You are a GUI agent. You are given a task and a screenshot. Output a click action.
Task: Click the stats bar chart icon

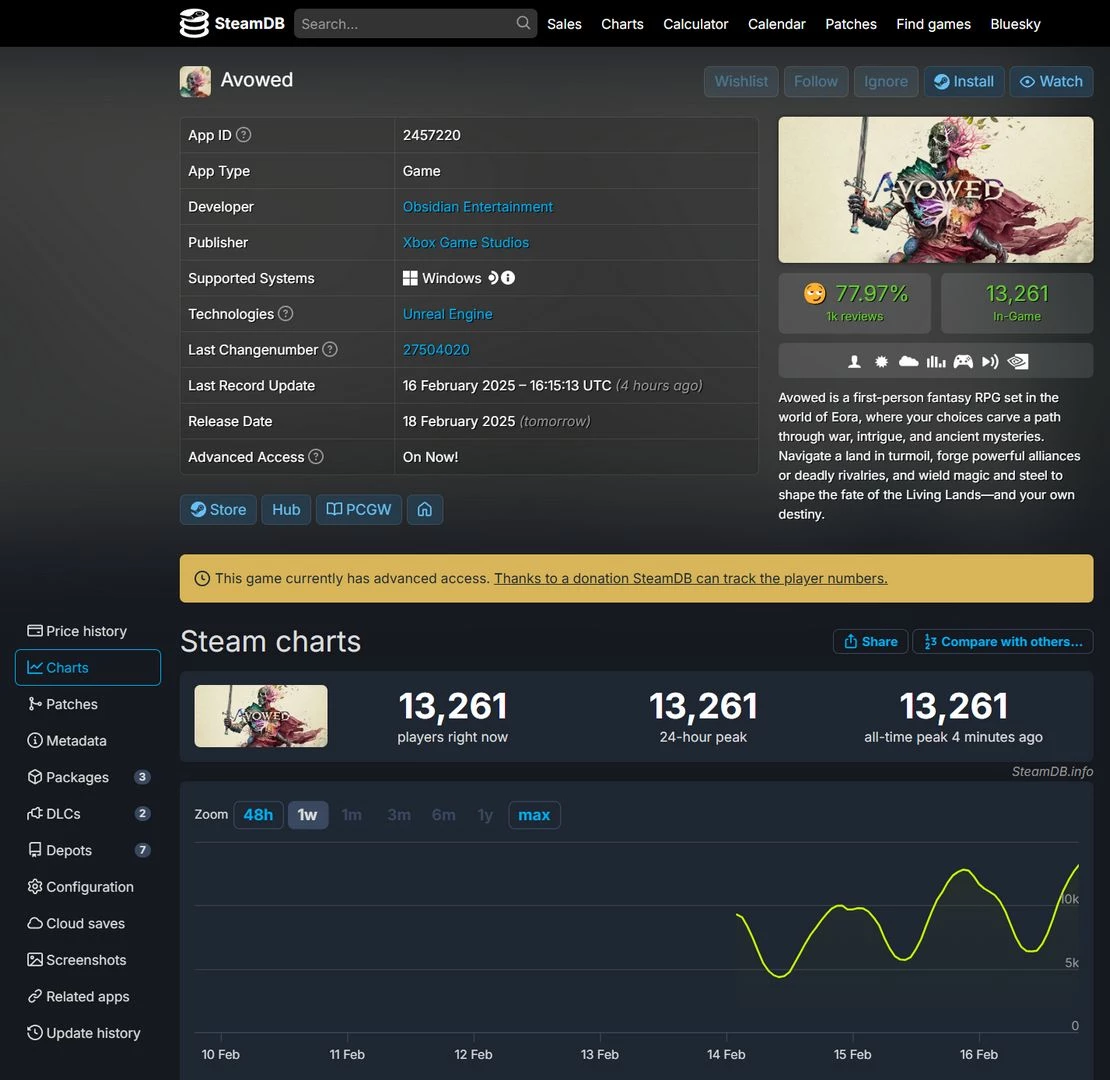(936, 362)
